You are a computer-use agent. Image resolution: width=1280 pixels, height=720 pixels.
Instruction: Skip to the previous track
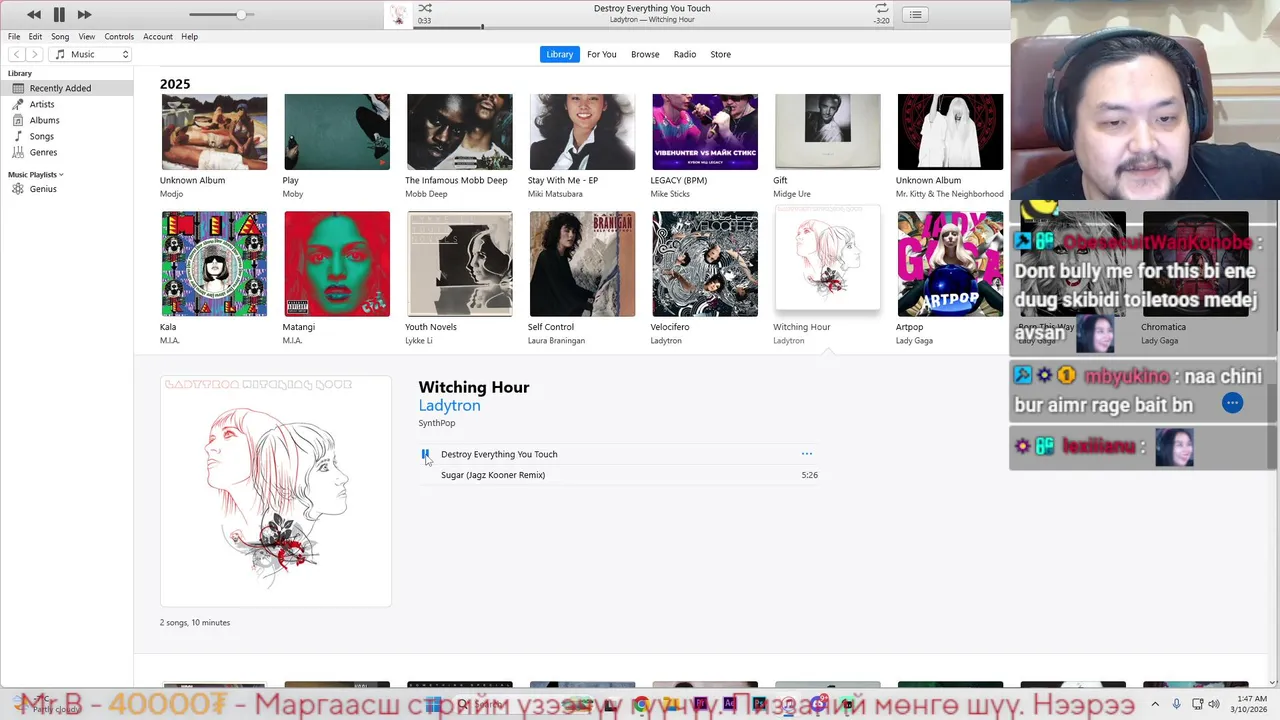(34, 14)
